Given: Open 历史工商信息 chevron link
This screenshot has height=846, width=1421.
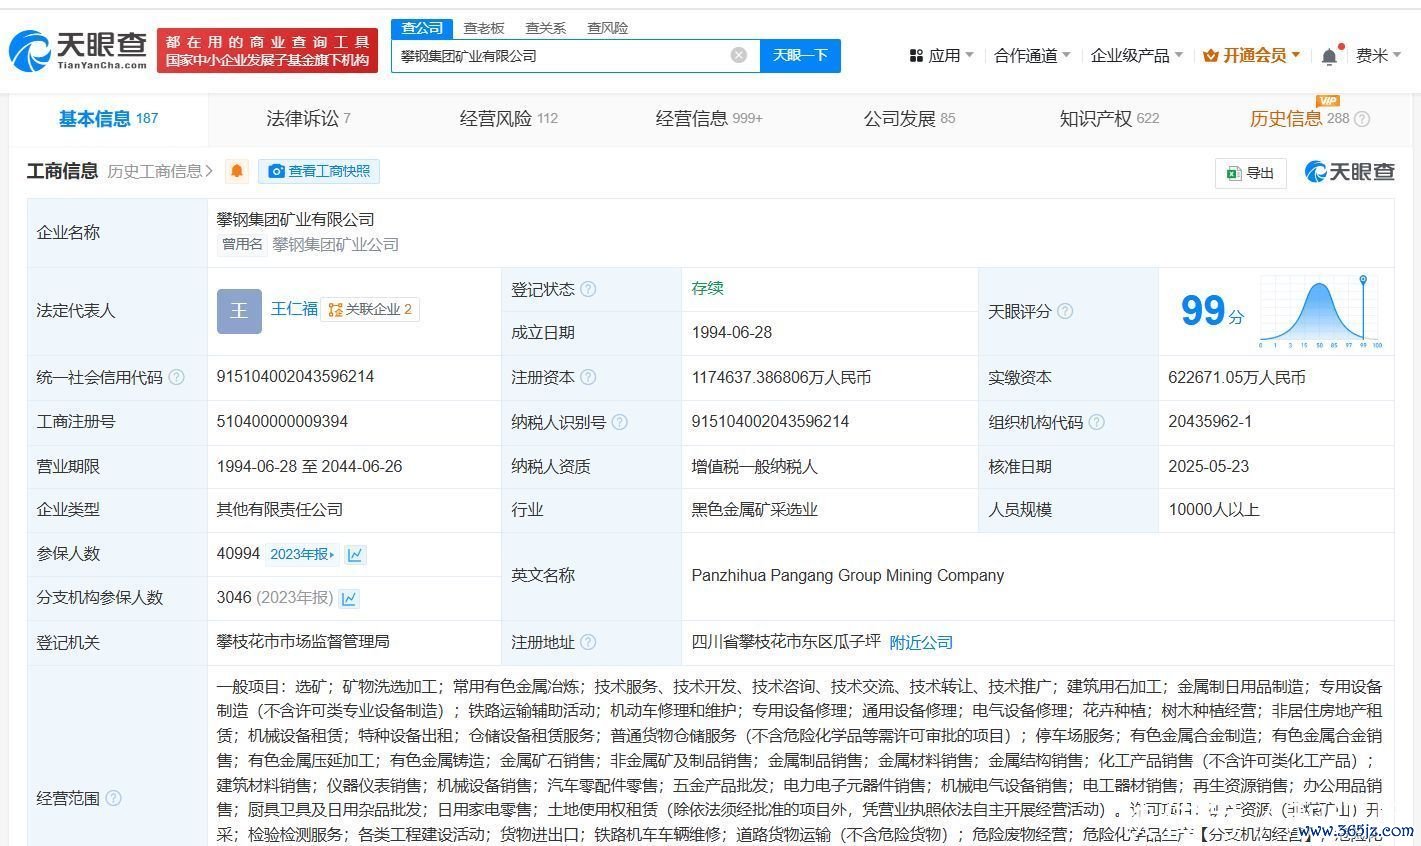Looking at the screenshot, I should click(160, 171).
